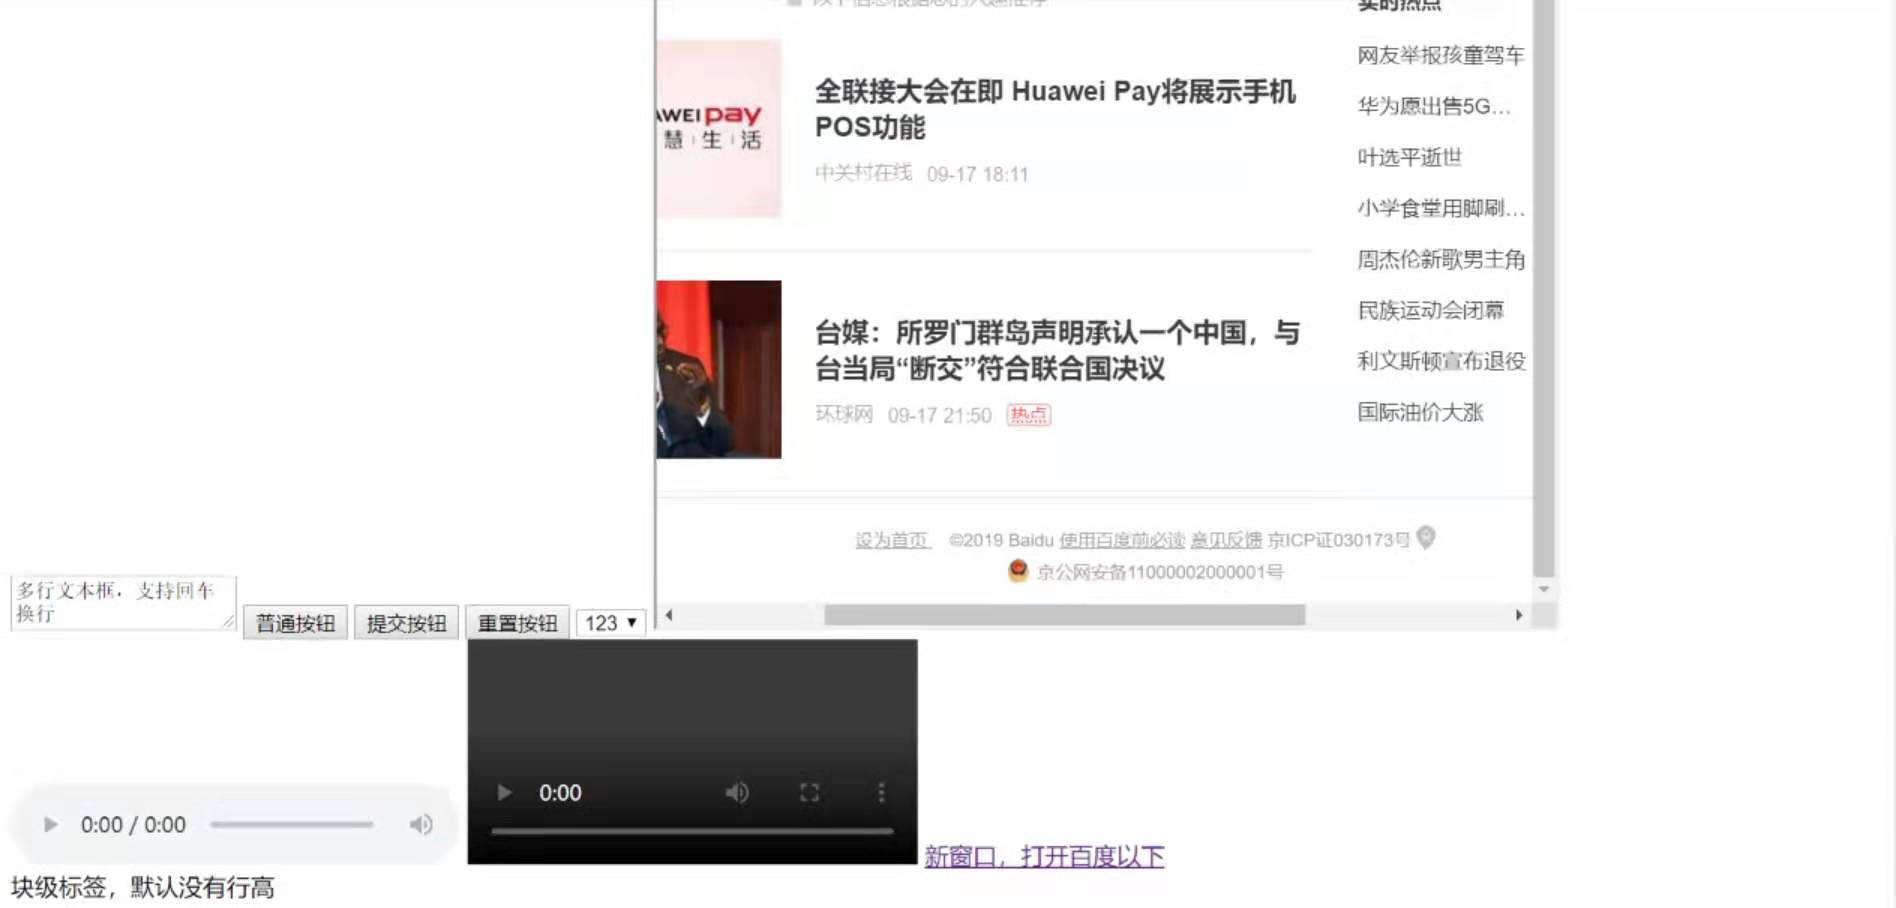Click the audio time display 0:00 / 0:00
This screenshot has height=908, width=1896.
[133, 825]
